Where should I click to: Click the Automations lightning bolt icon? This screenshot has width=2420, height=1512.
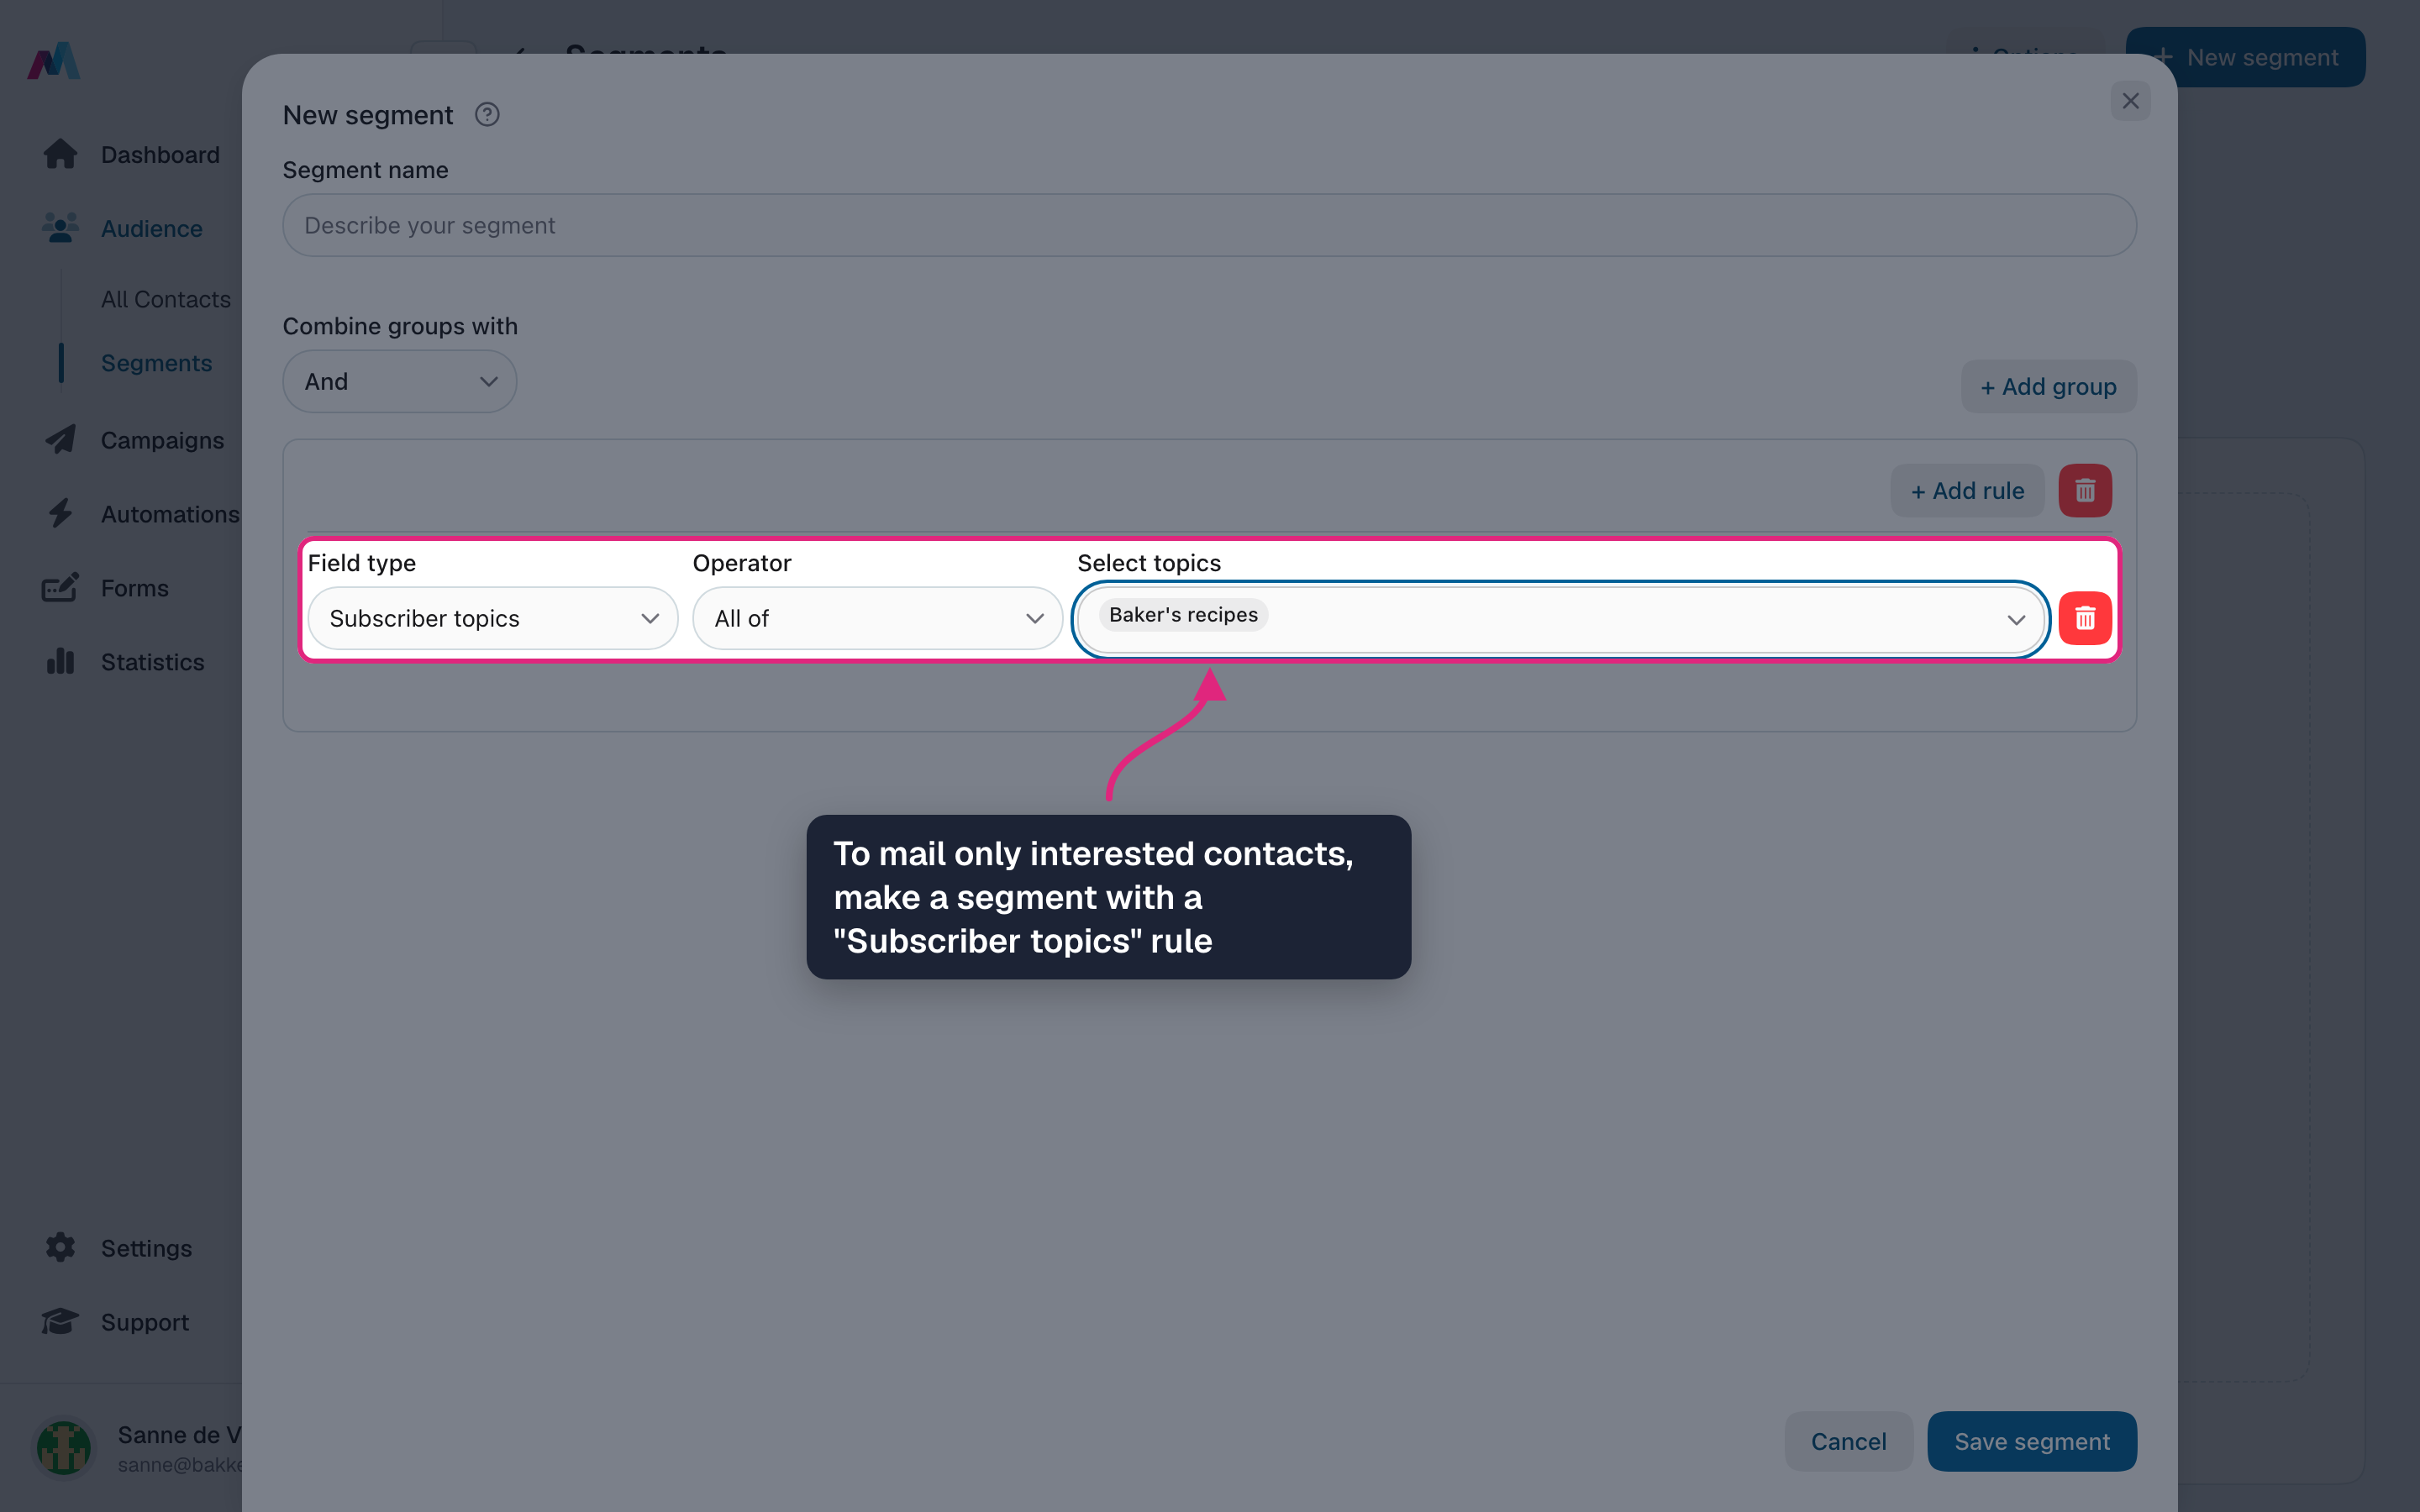coord(60,514)
